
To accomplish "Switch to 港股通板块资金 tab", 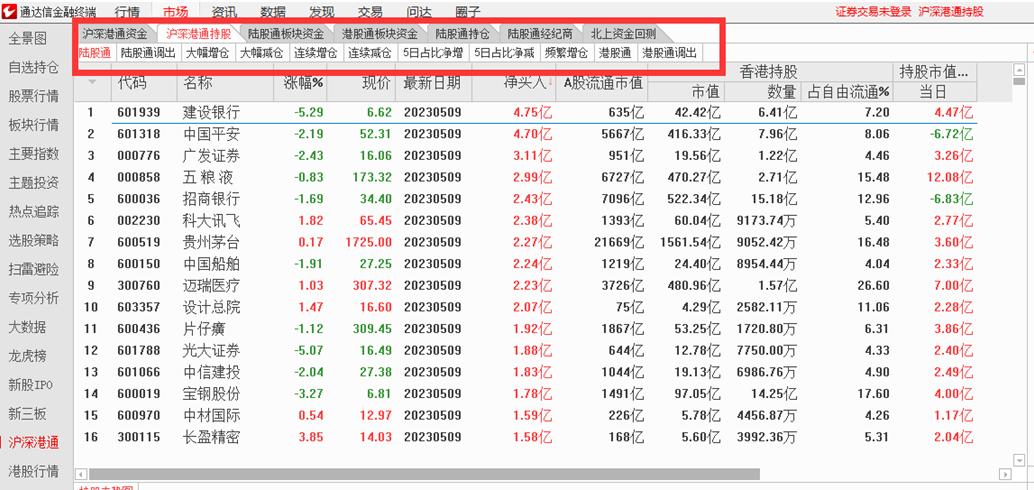I will (379, 34).
